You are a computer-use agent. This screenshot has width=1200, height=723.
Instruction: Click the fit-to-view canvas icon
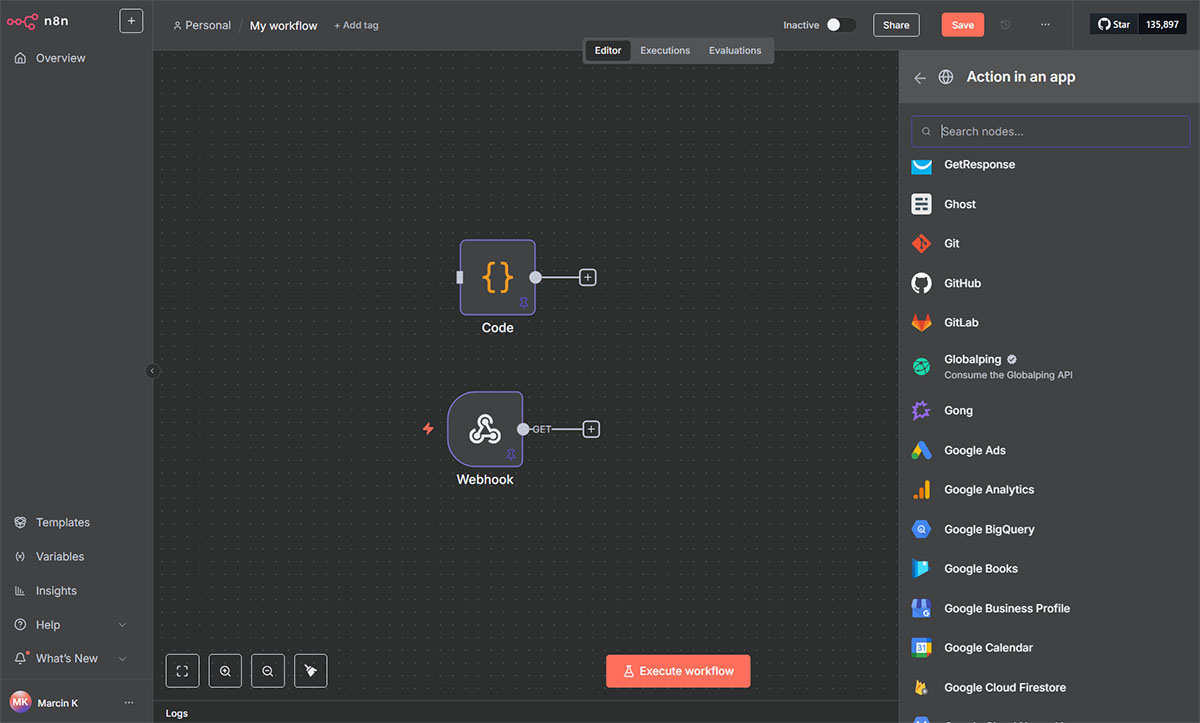pos(182,671)
